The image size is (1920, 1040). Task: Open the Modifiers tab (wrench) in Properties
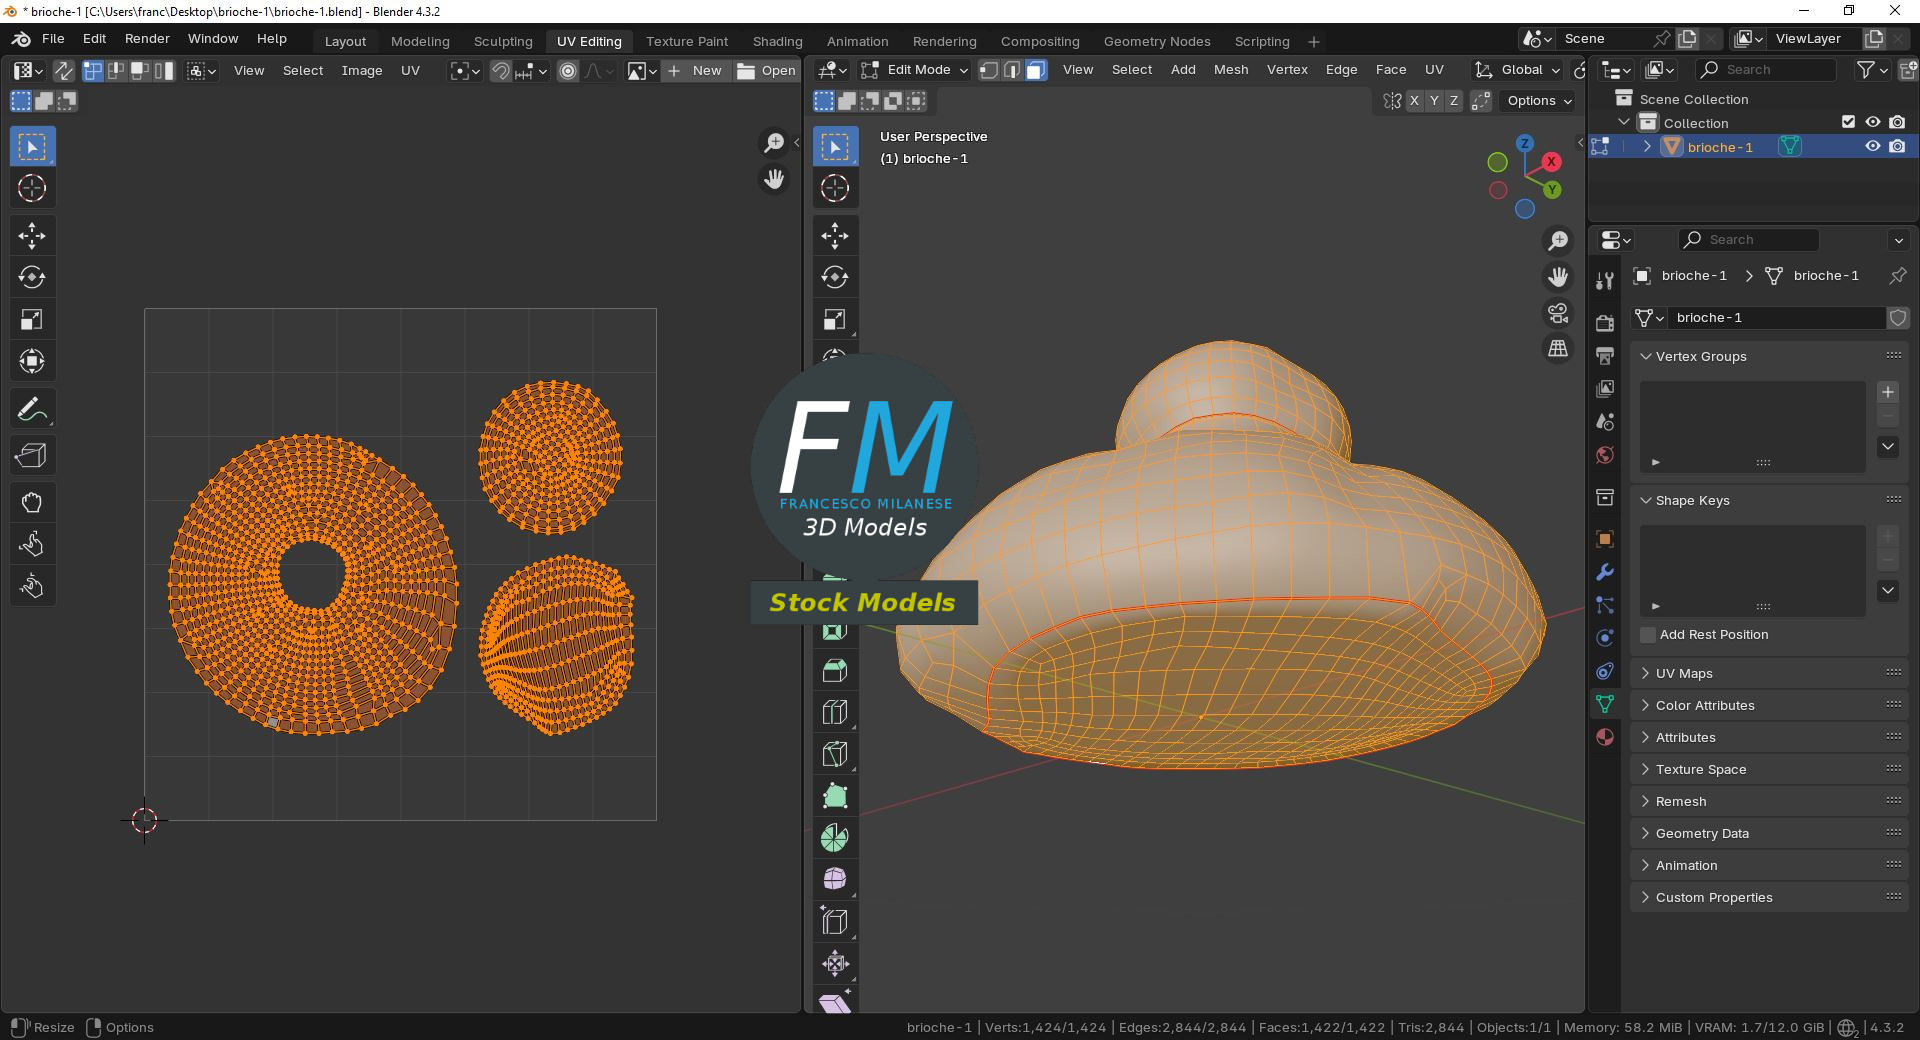point(1605,572)
